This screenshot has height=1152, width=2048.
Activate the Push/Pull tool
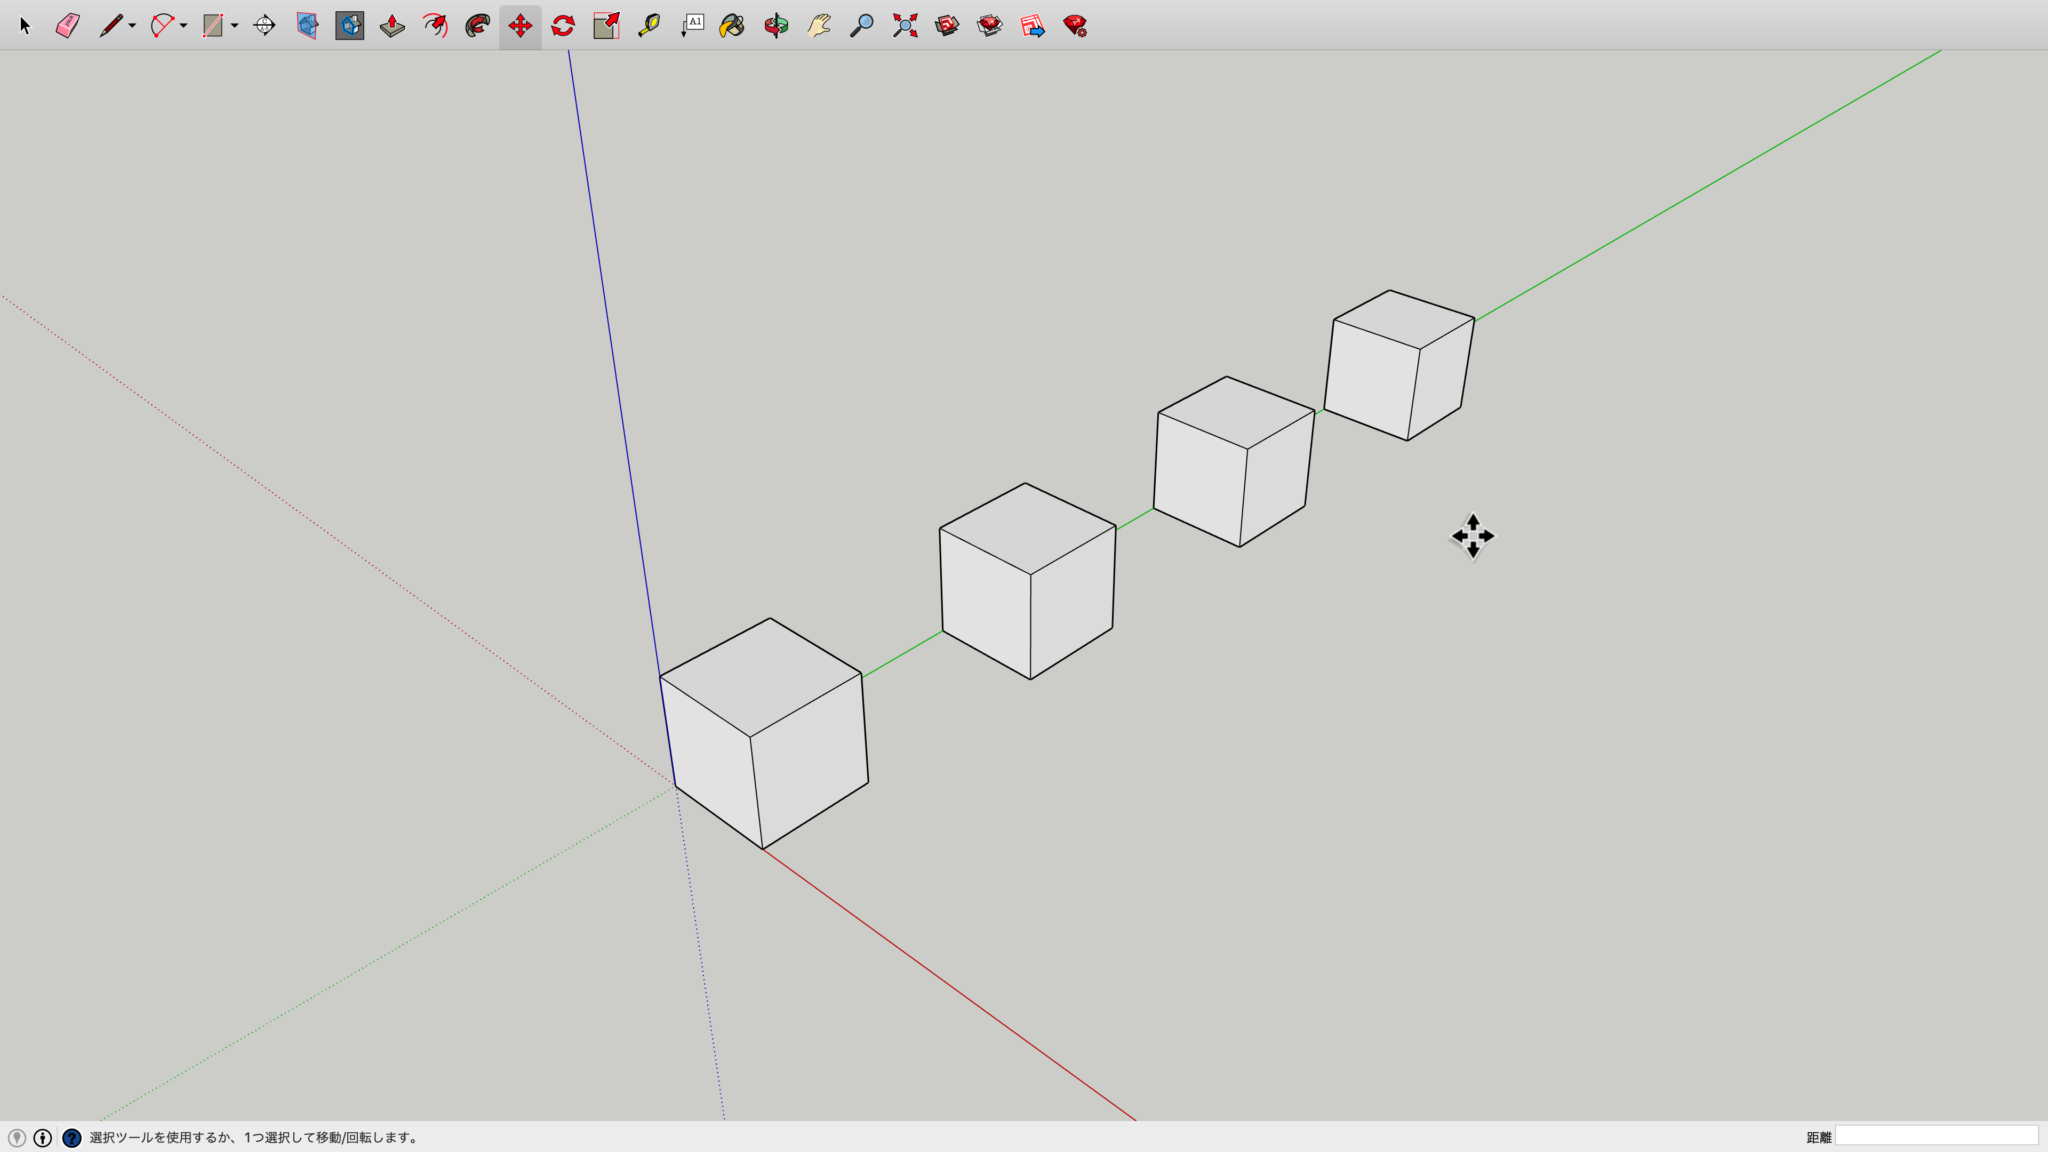pos(392,25)
